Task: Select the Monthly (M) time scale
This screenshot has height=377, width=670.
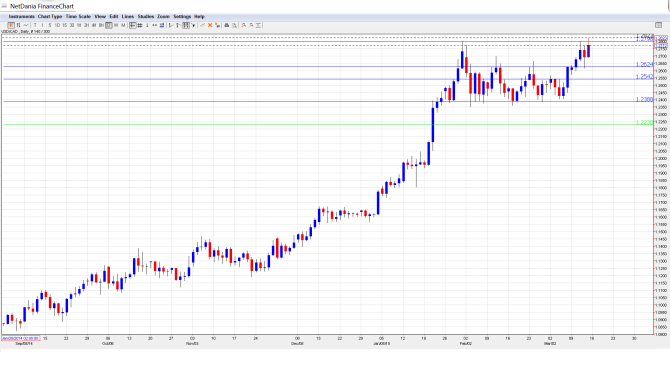Action: click(123, 26)
